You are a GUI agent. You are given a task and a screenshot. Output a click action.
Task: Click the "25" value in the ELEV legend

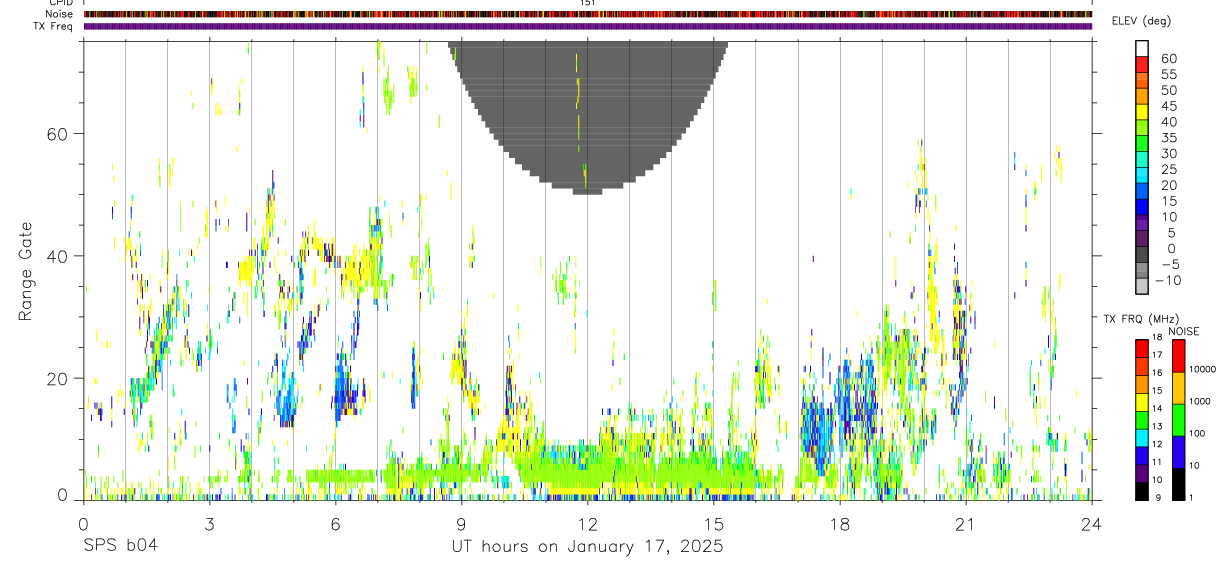click(x=1168, y=169)
